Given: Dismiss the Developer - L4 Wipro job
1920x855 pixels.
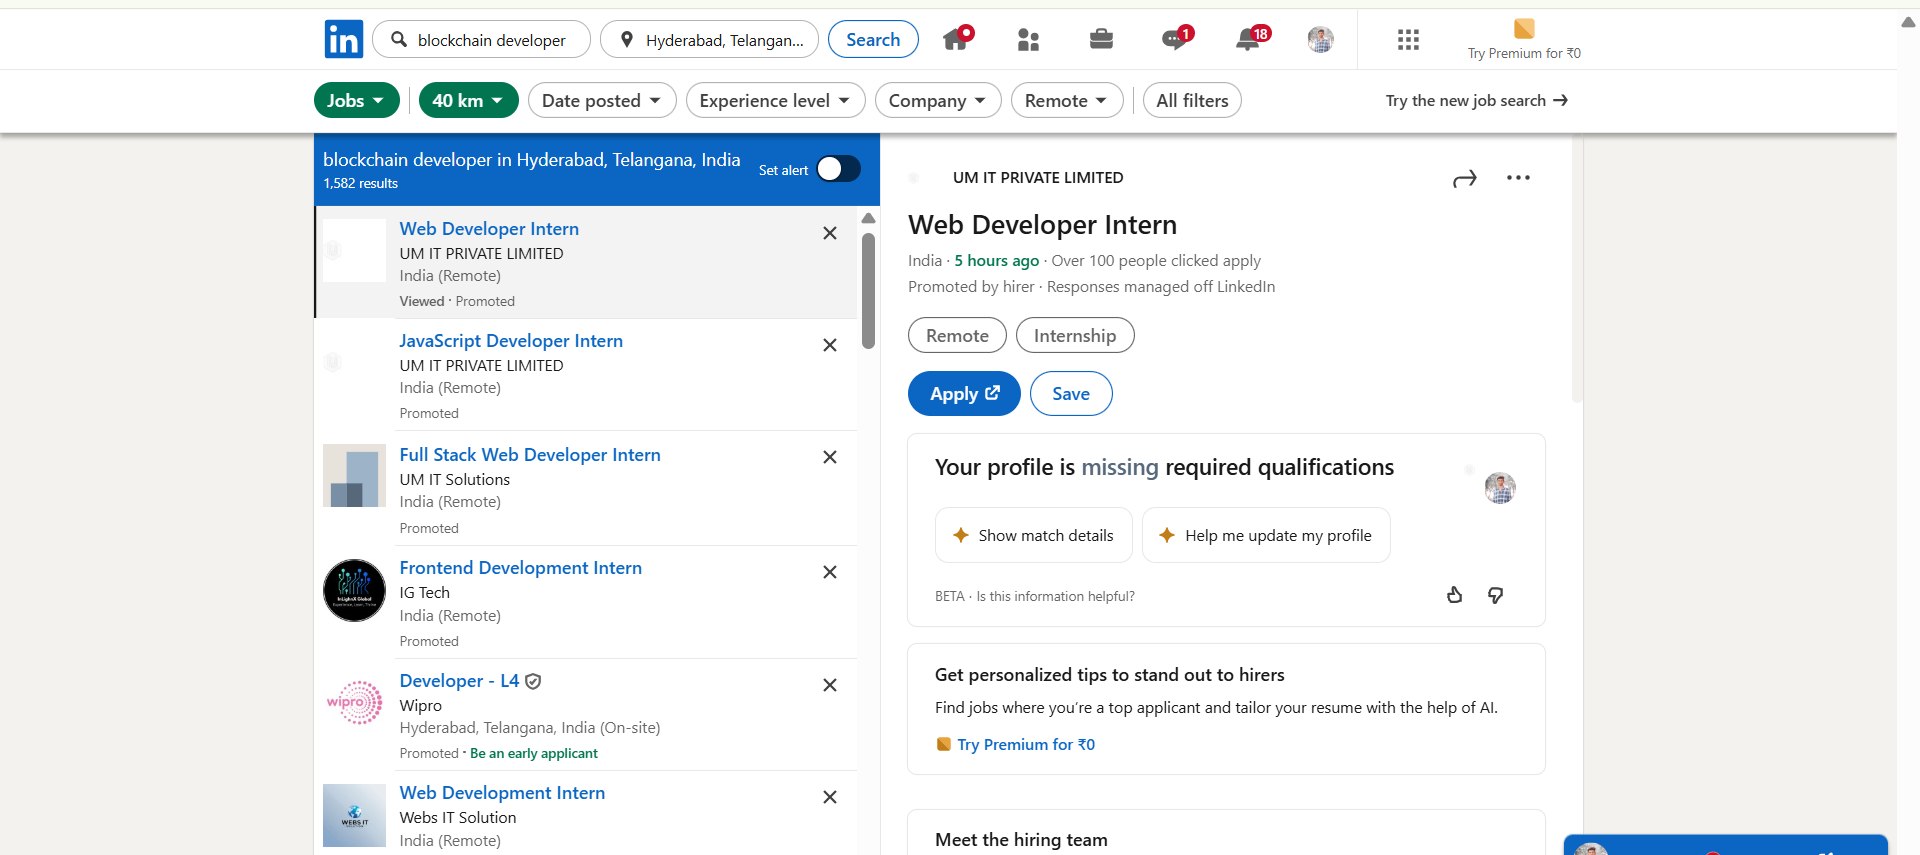Looking at the screenshot, I should pos(829,685).
